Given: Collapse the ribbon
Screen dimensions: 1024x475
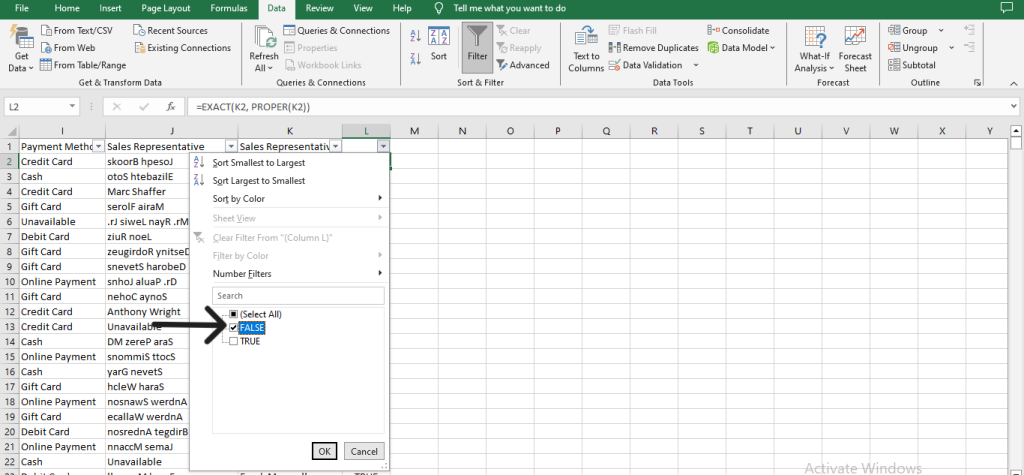Looking at the screenshot, I should [x=1014, y=83].
